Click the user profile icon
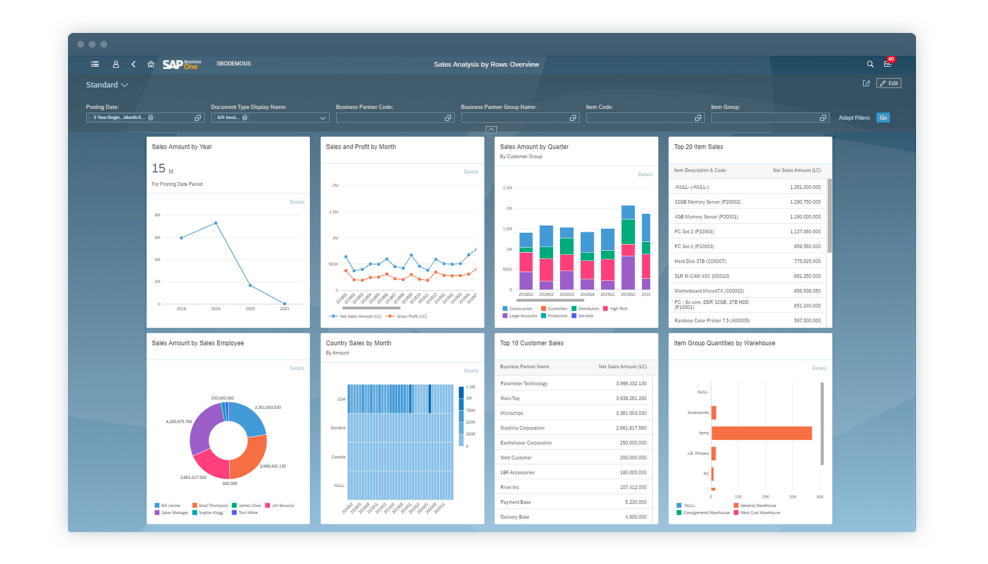 (115, 64)
